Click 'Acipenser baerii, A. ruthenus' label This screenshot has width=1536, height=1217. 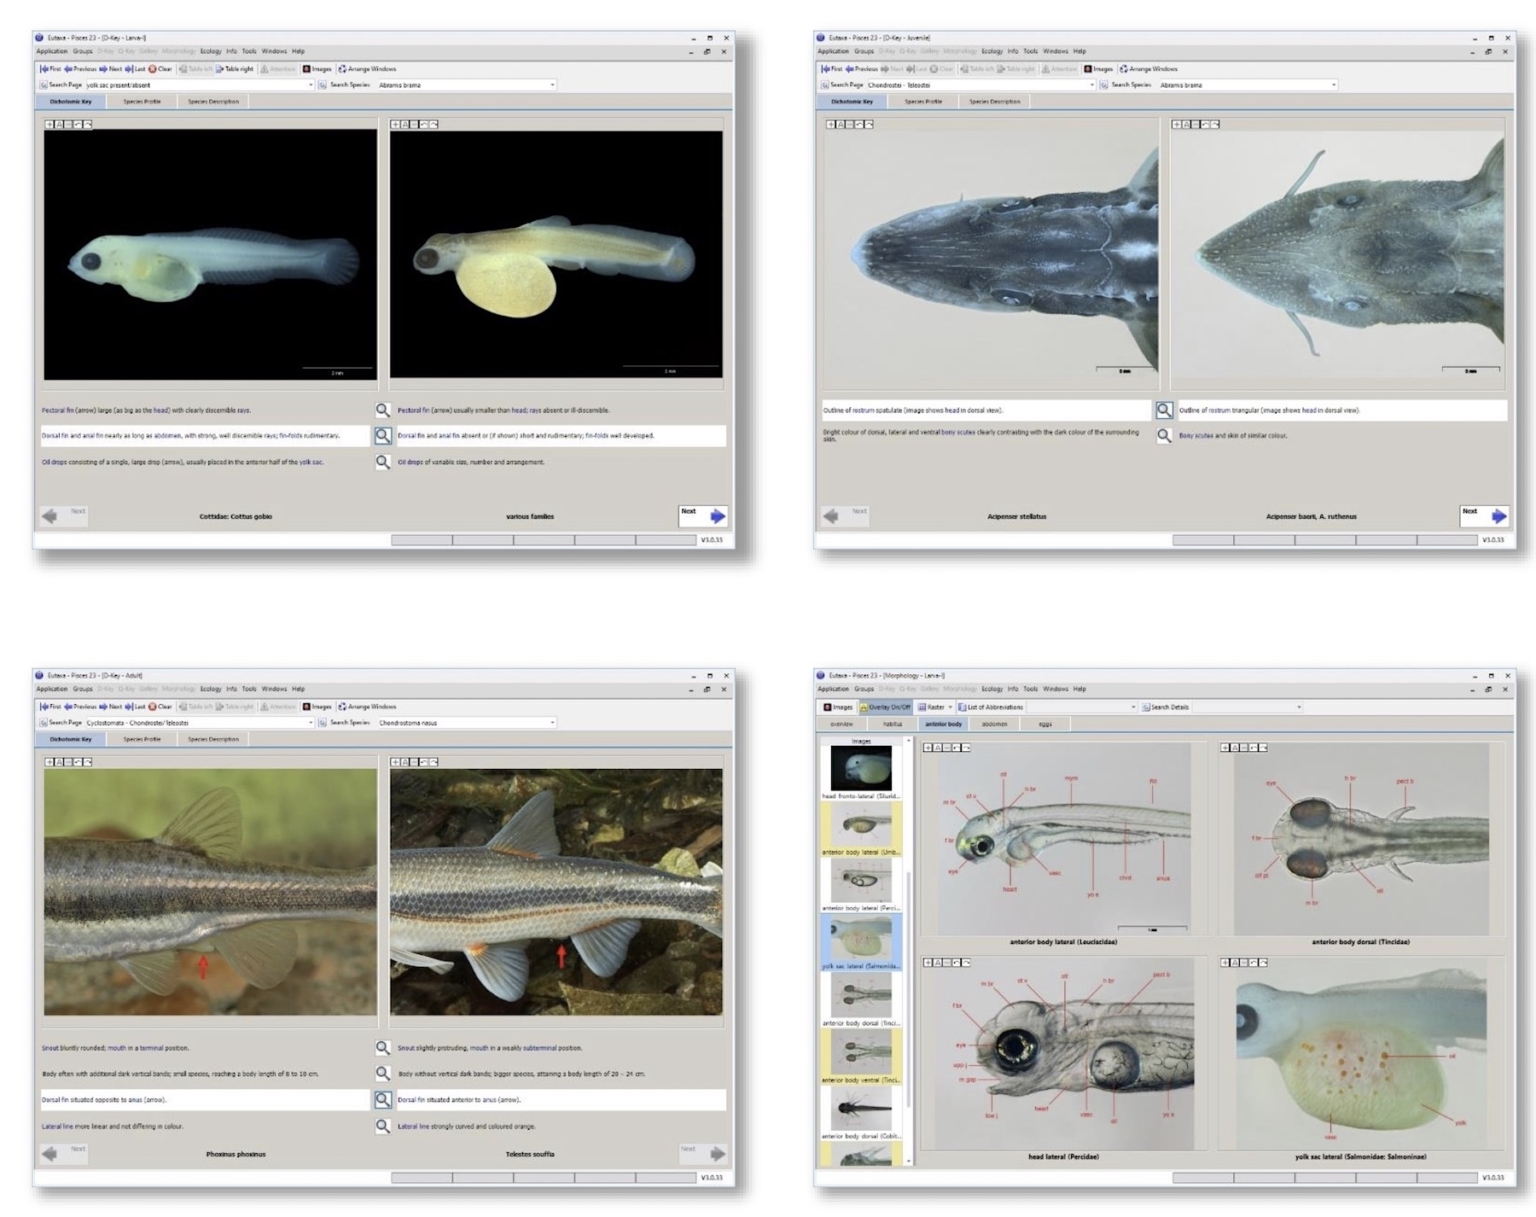pos(1311,517)
